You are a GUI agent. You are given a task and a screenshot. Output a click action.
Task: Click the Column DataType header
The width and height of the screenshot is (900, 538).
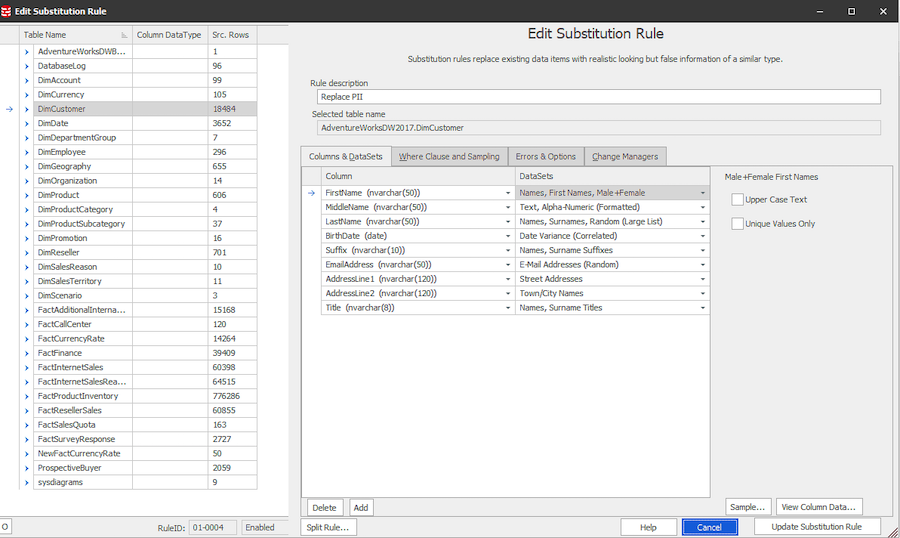[x=170, y=35]
